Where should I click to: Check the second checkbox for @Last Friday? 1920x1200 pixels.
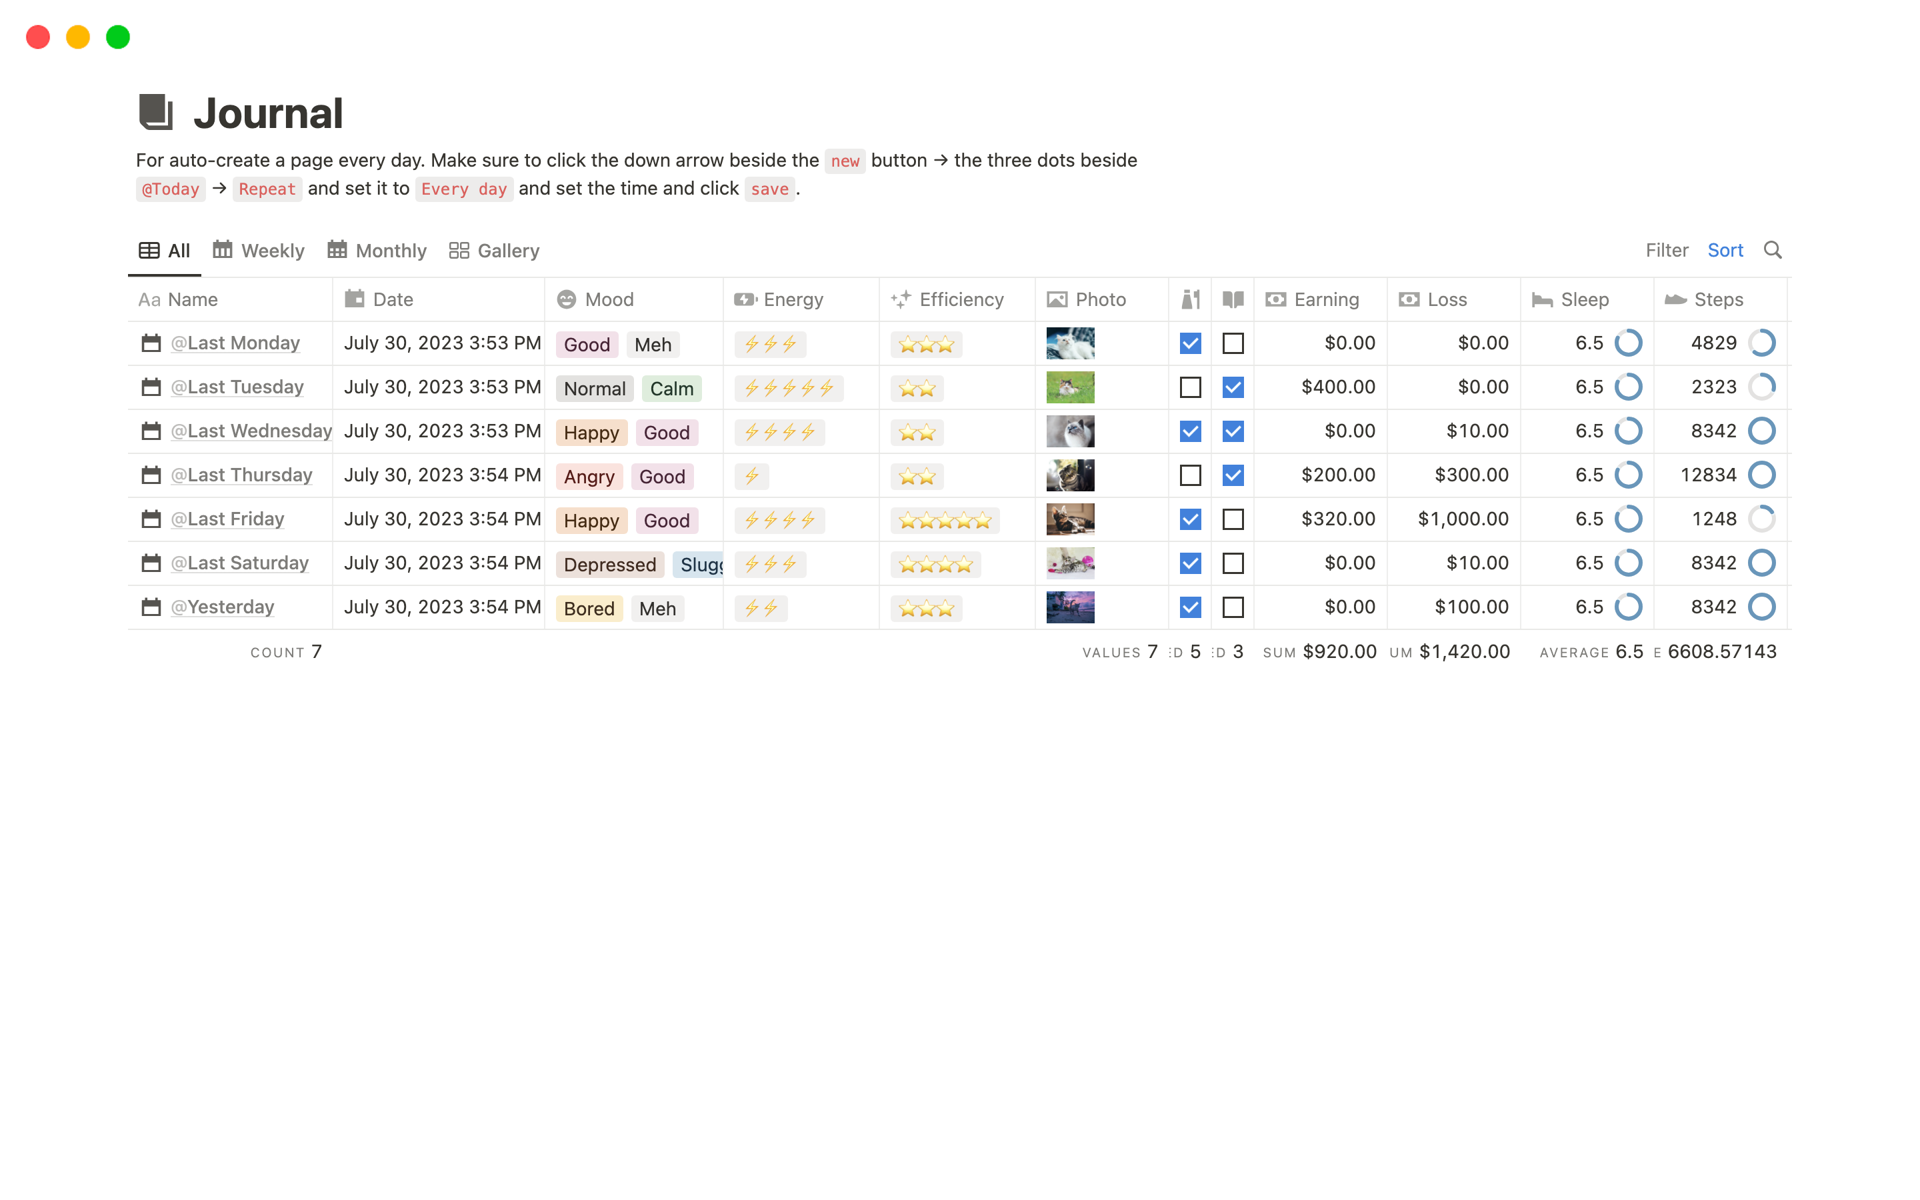coord(1233,519)
